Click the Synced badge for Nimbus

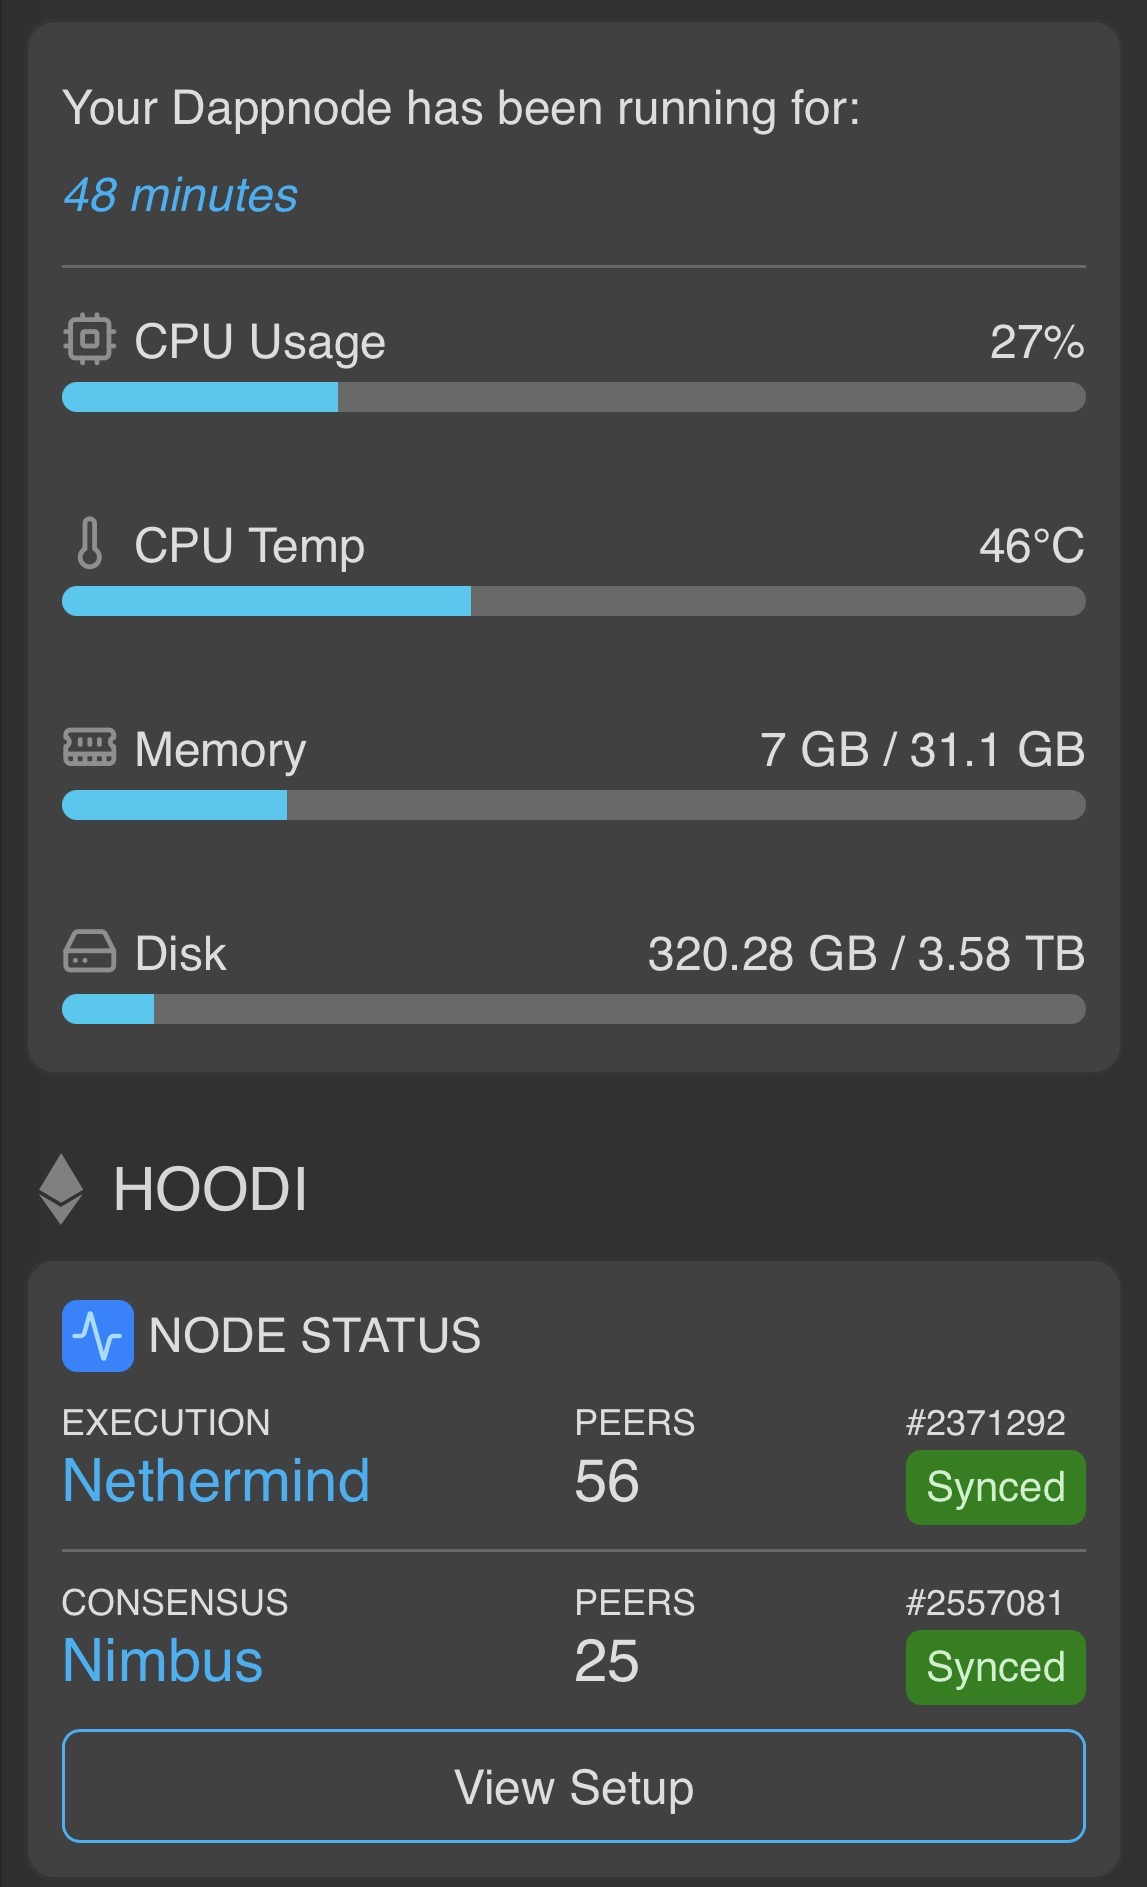pos(995,1667)
